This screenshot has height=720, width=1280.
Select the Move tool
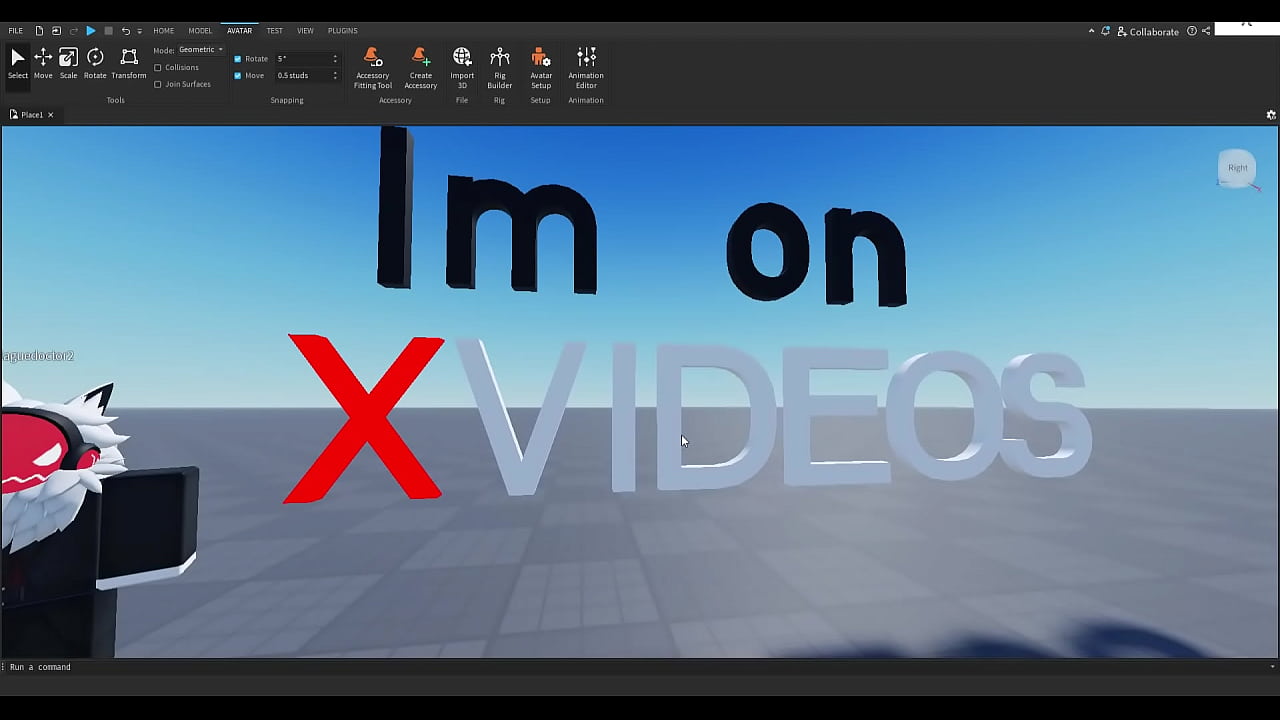43,62
